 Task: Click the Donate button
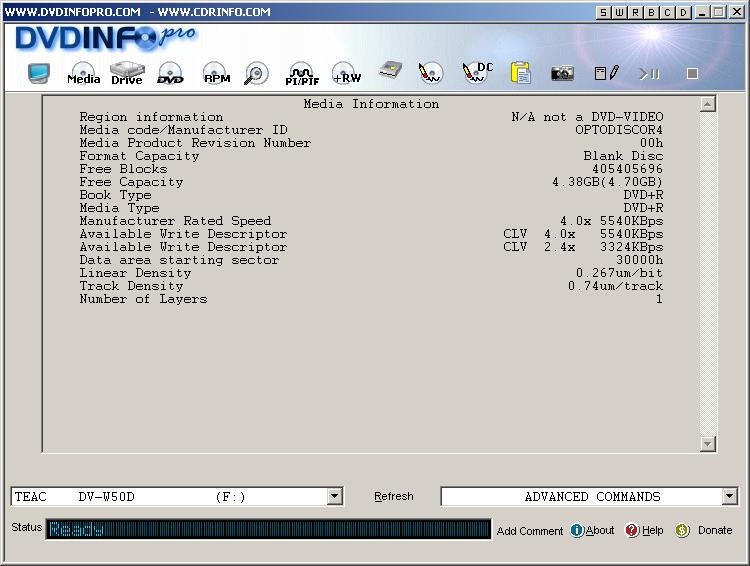click(715, 530)
